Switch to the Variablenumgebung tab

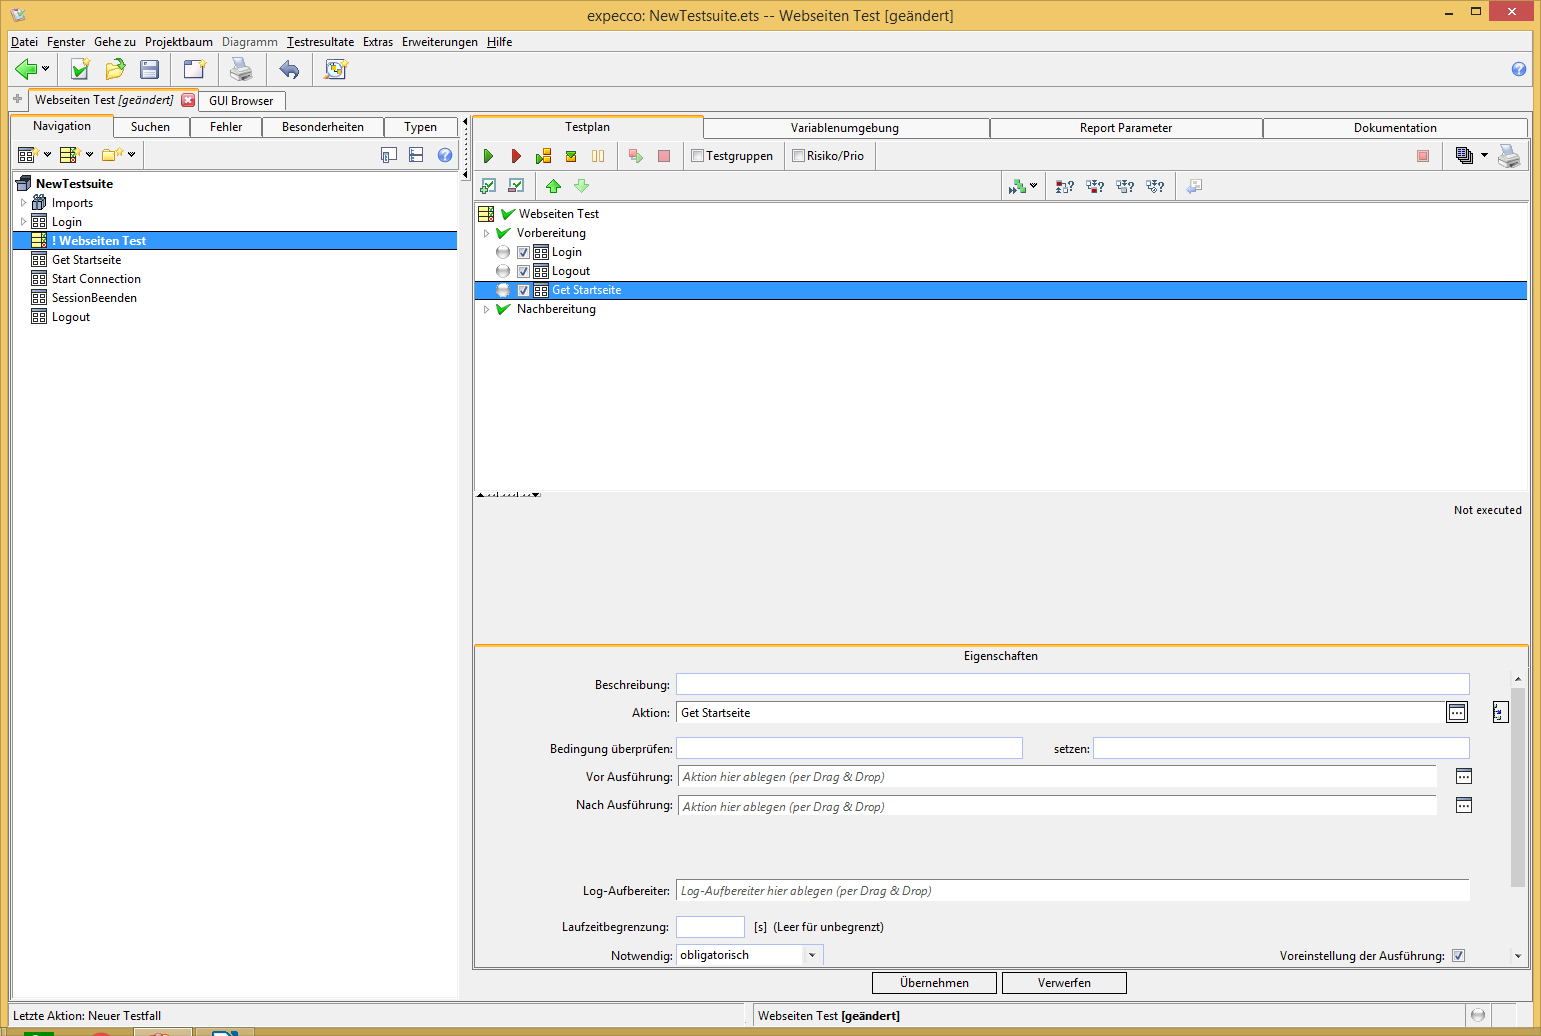point(845,128)
